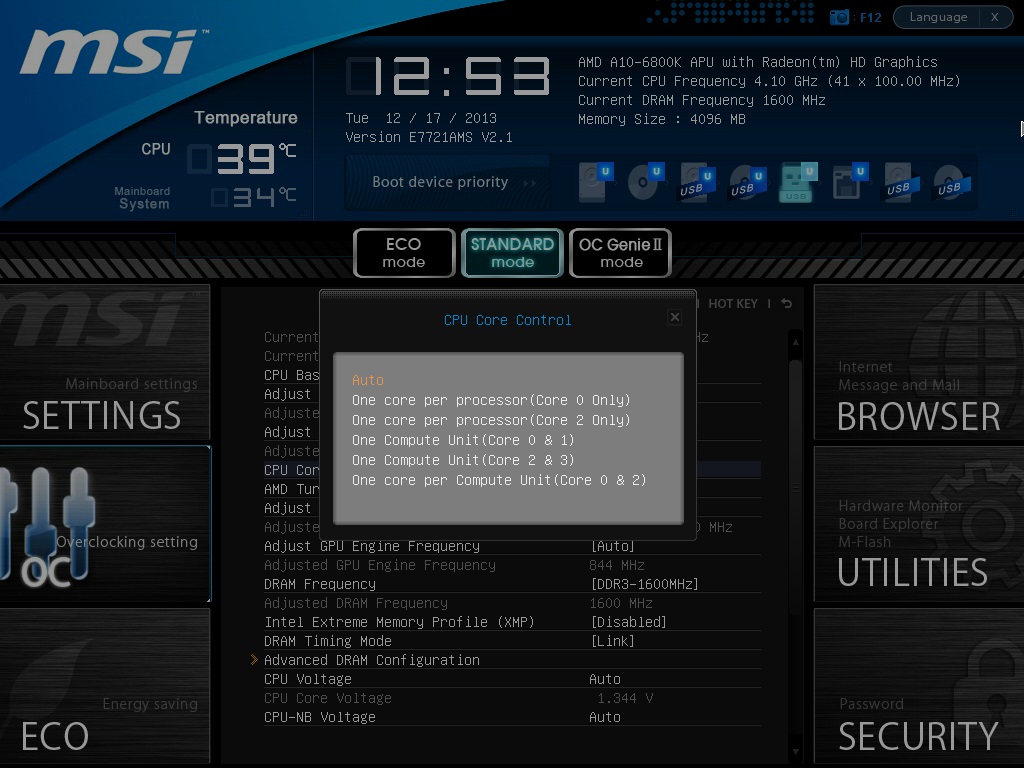Select the last USB CD/DVD boot icon

pos(952,182)
